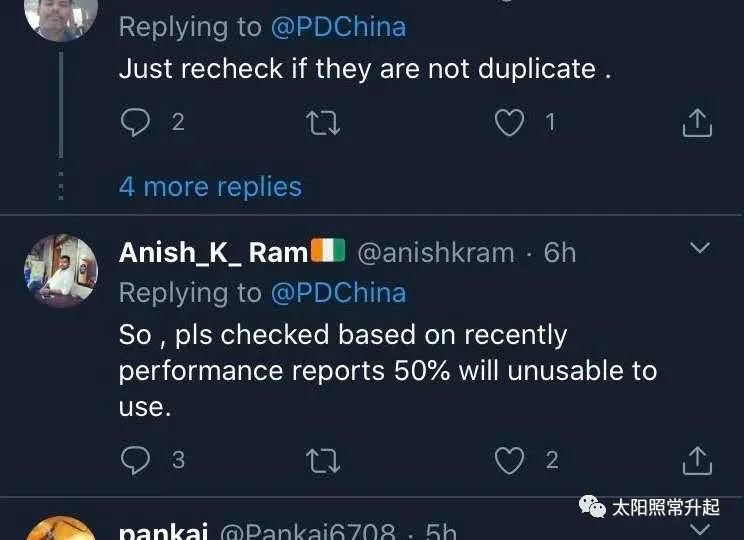Open the "6h" timestamp on Anish's tweet
This screenshot has height=540, width=744.
coord(560,253)
